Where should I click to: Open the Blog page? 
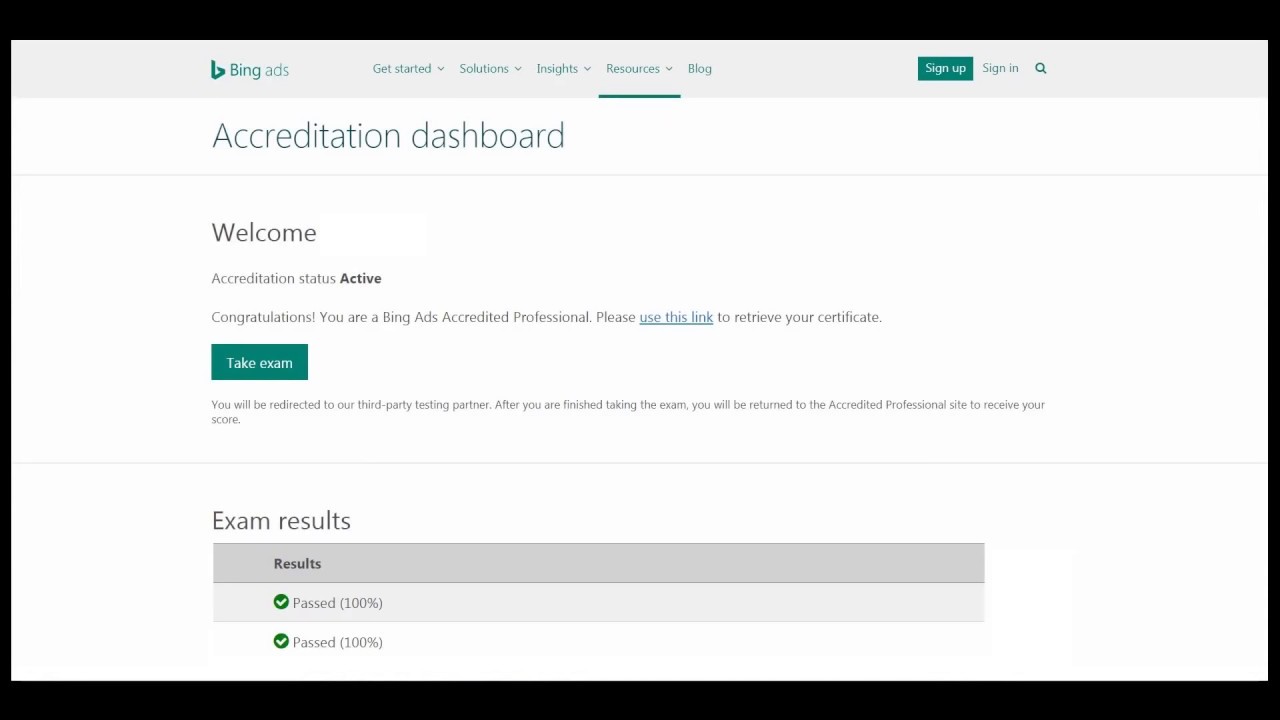pyautogui.click(x=700, y=68)
